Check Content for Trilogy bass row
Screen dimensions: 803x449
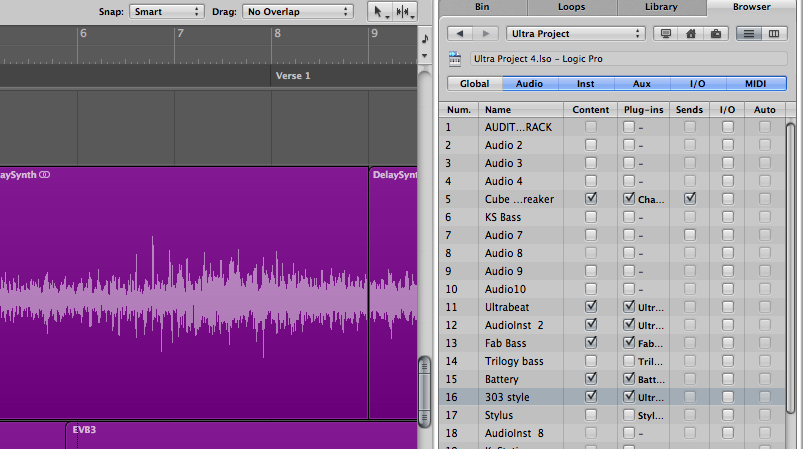point(591,361)
